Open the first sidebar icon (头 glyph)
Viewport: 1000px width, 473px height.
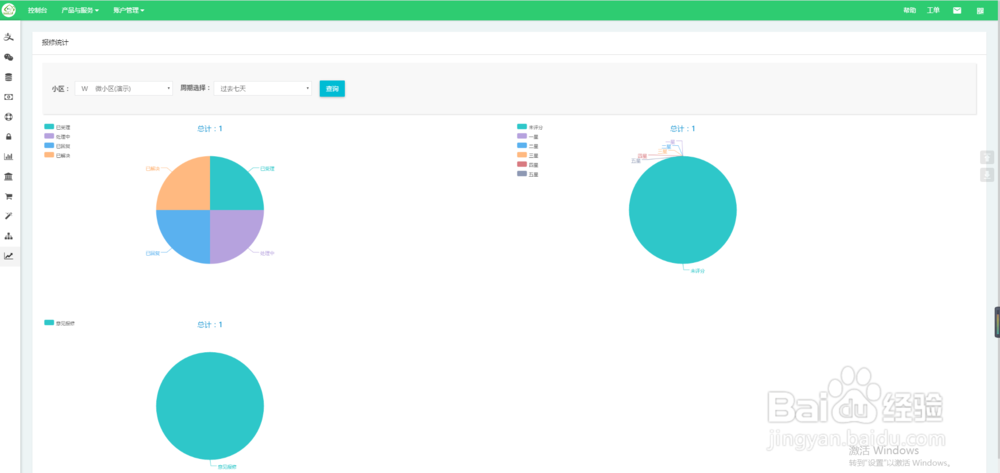pyautogui.click(x=9, y=38)
